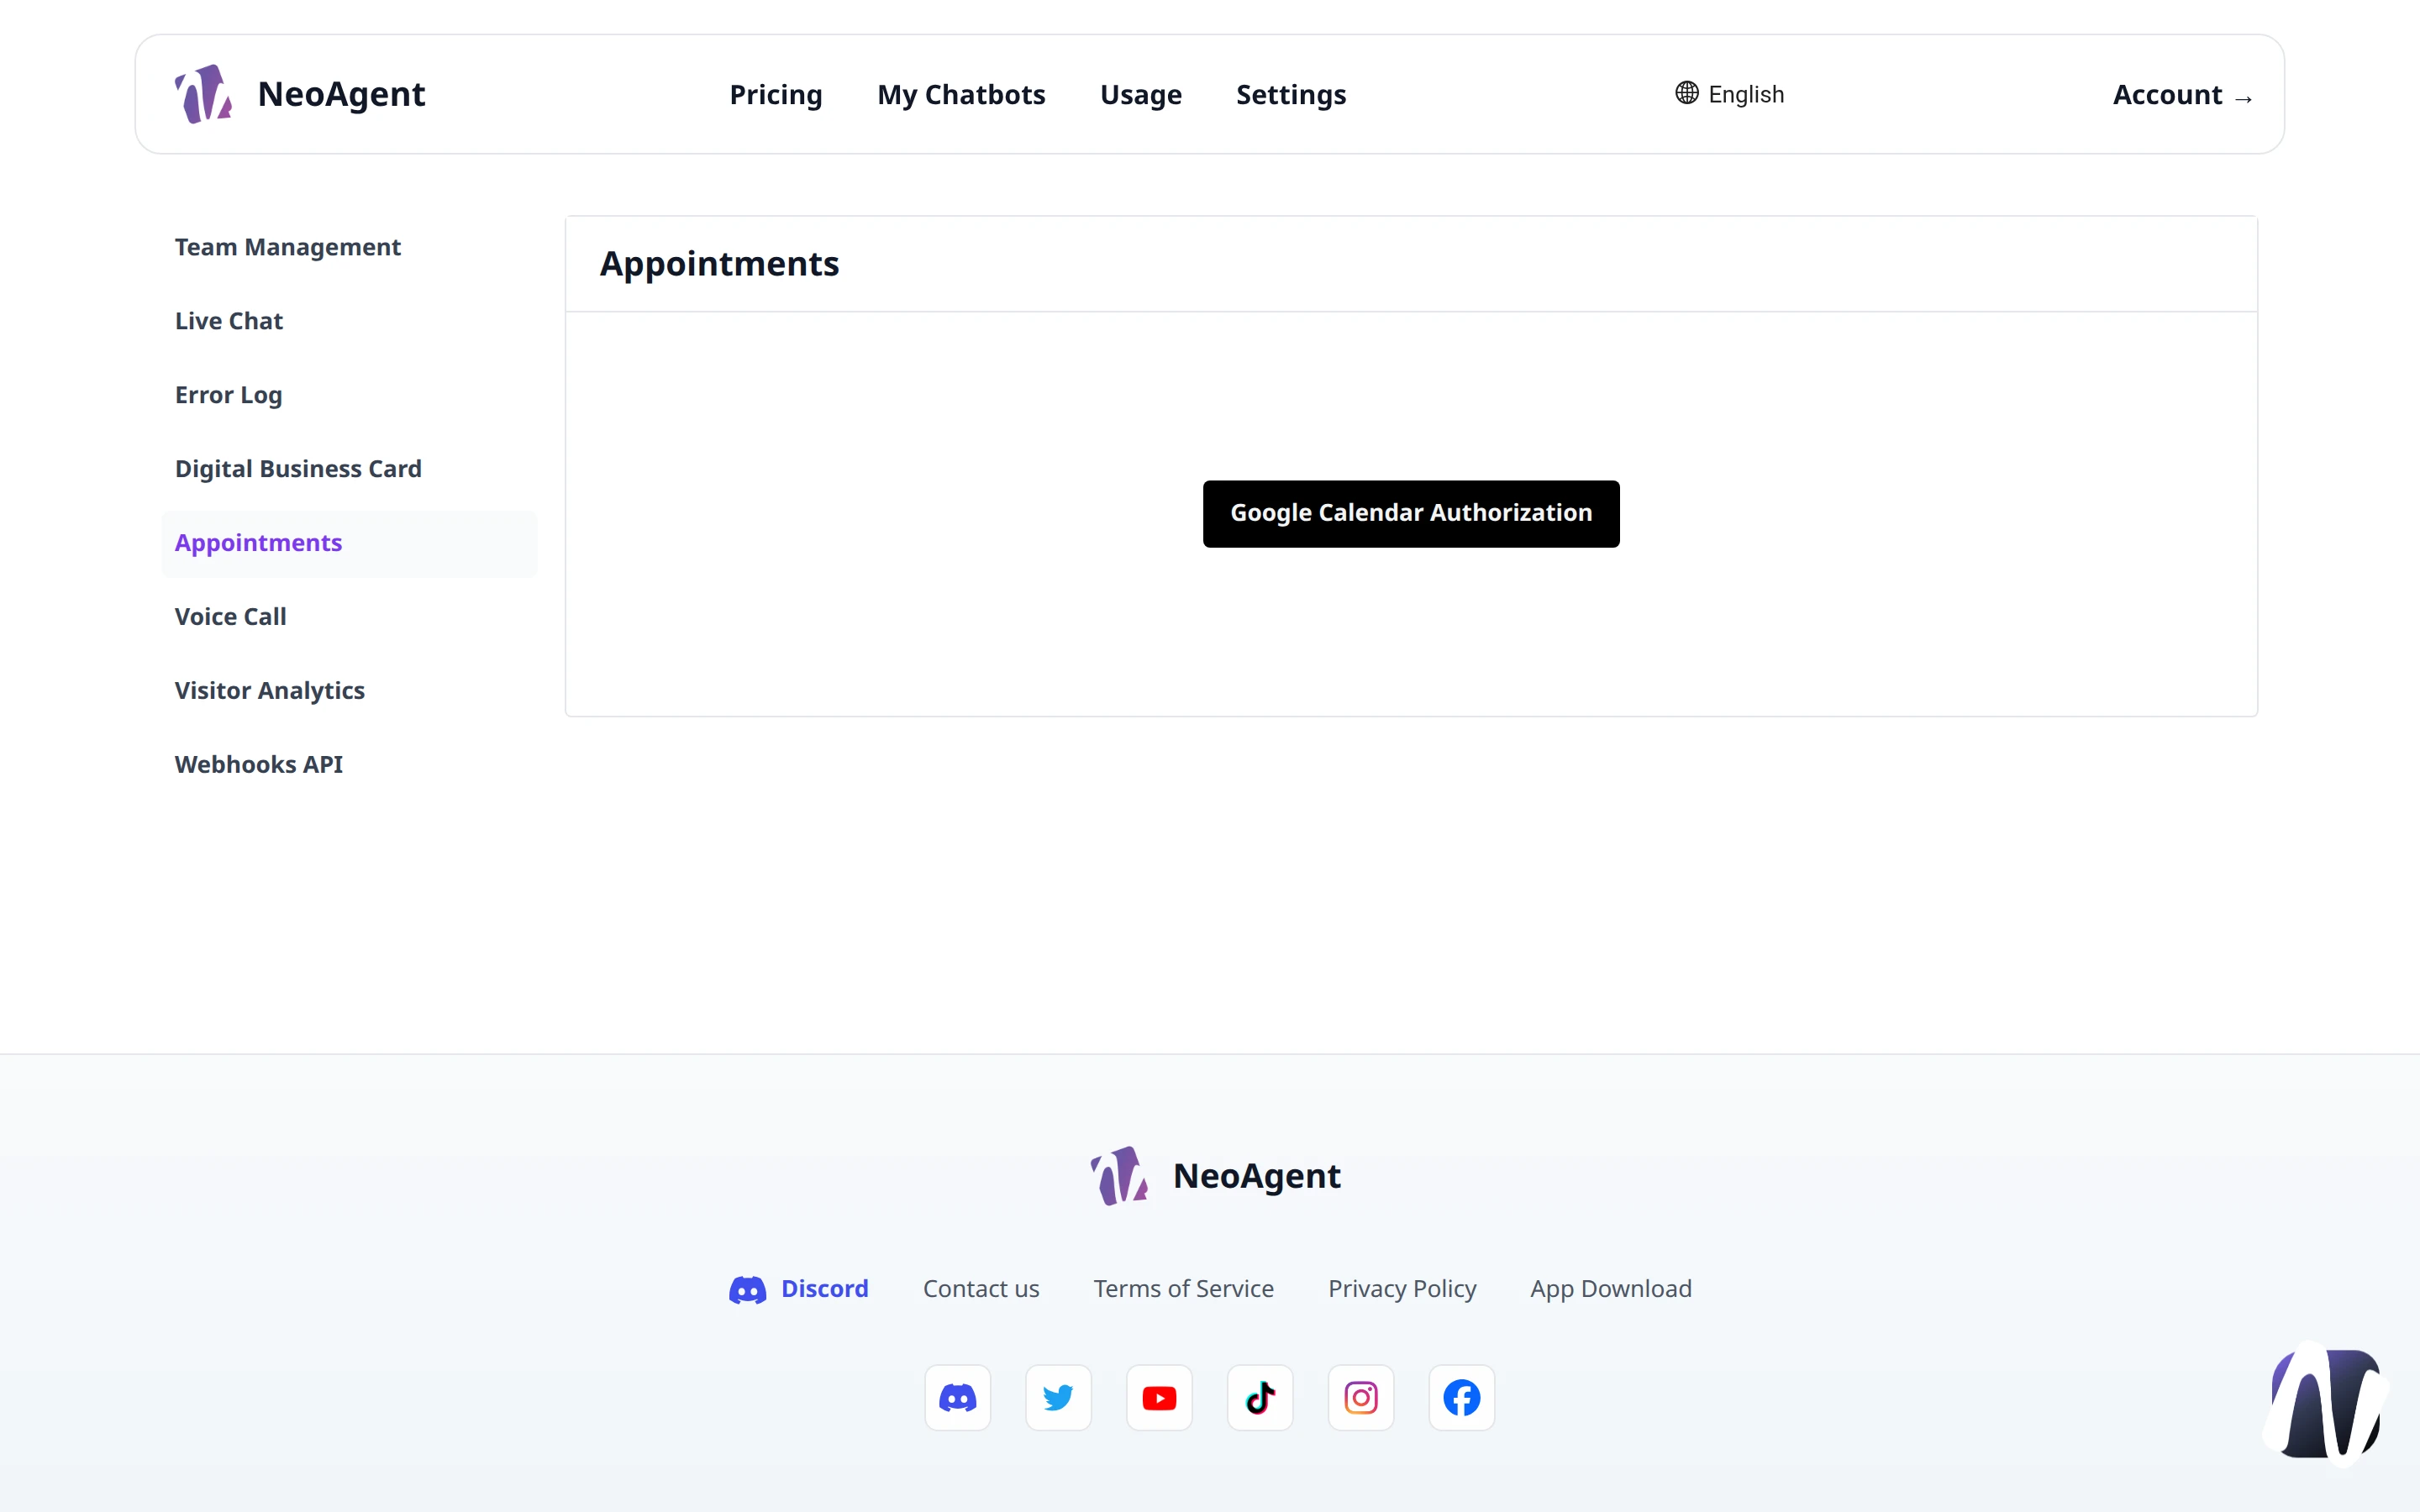Select the Appointments sidebar item

click(349, 543)
